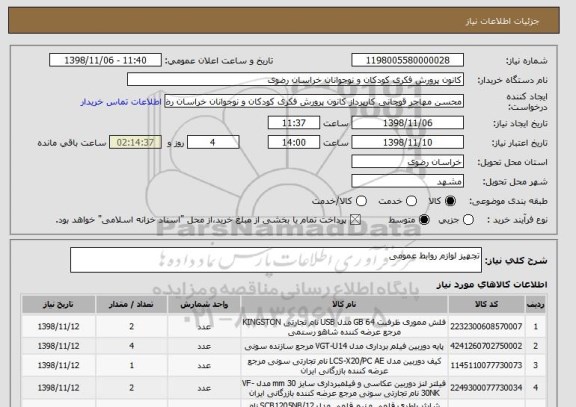Click the remaining days field showing 4
Viewport: 576px width, 407px height.
point(213,142)
